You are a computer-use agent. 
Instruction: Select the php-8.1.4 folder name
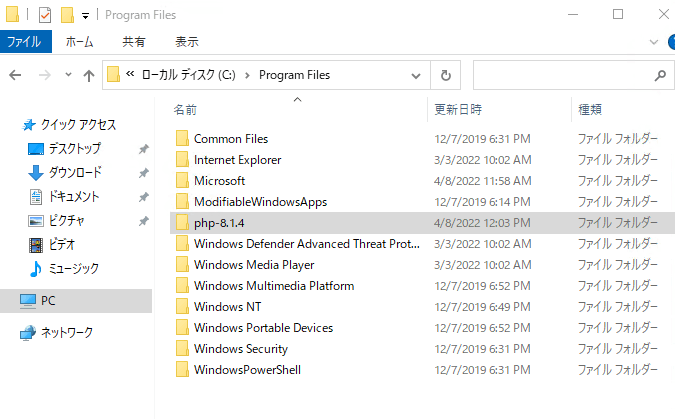[219, 223]
